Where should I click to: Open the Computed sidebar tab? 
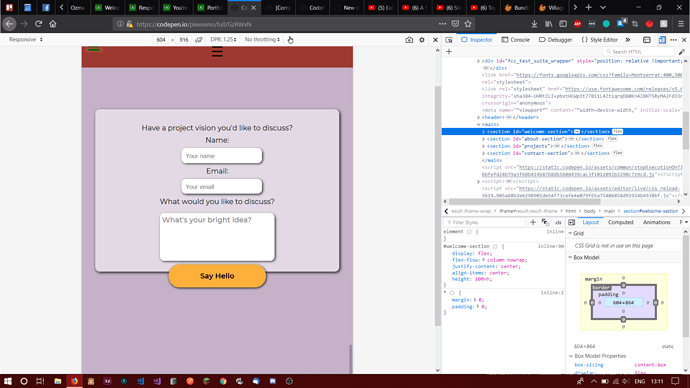tap(620, 222)
